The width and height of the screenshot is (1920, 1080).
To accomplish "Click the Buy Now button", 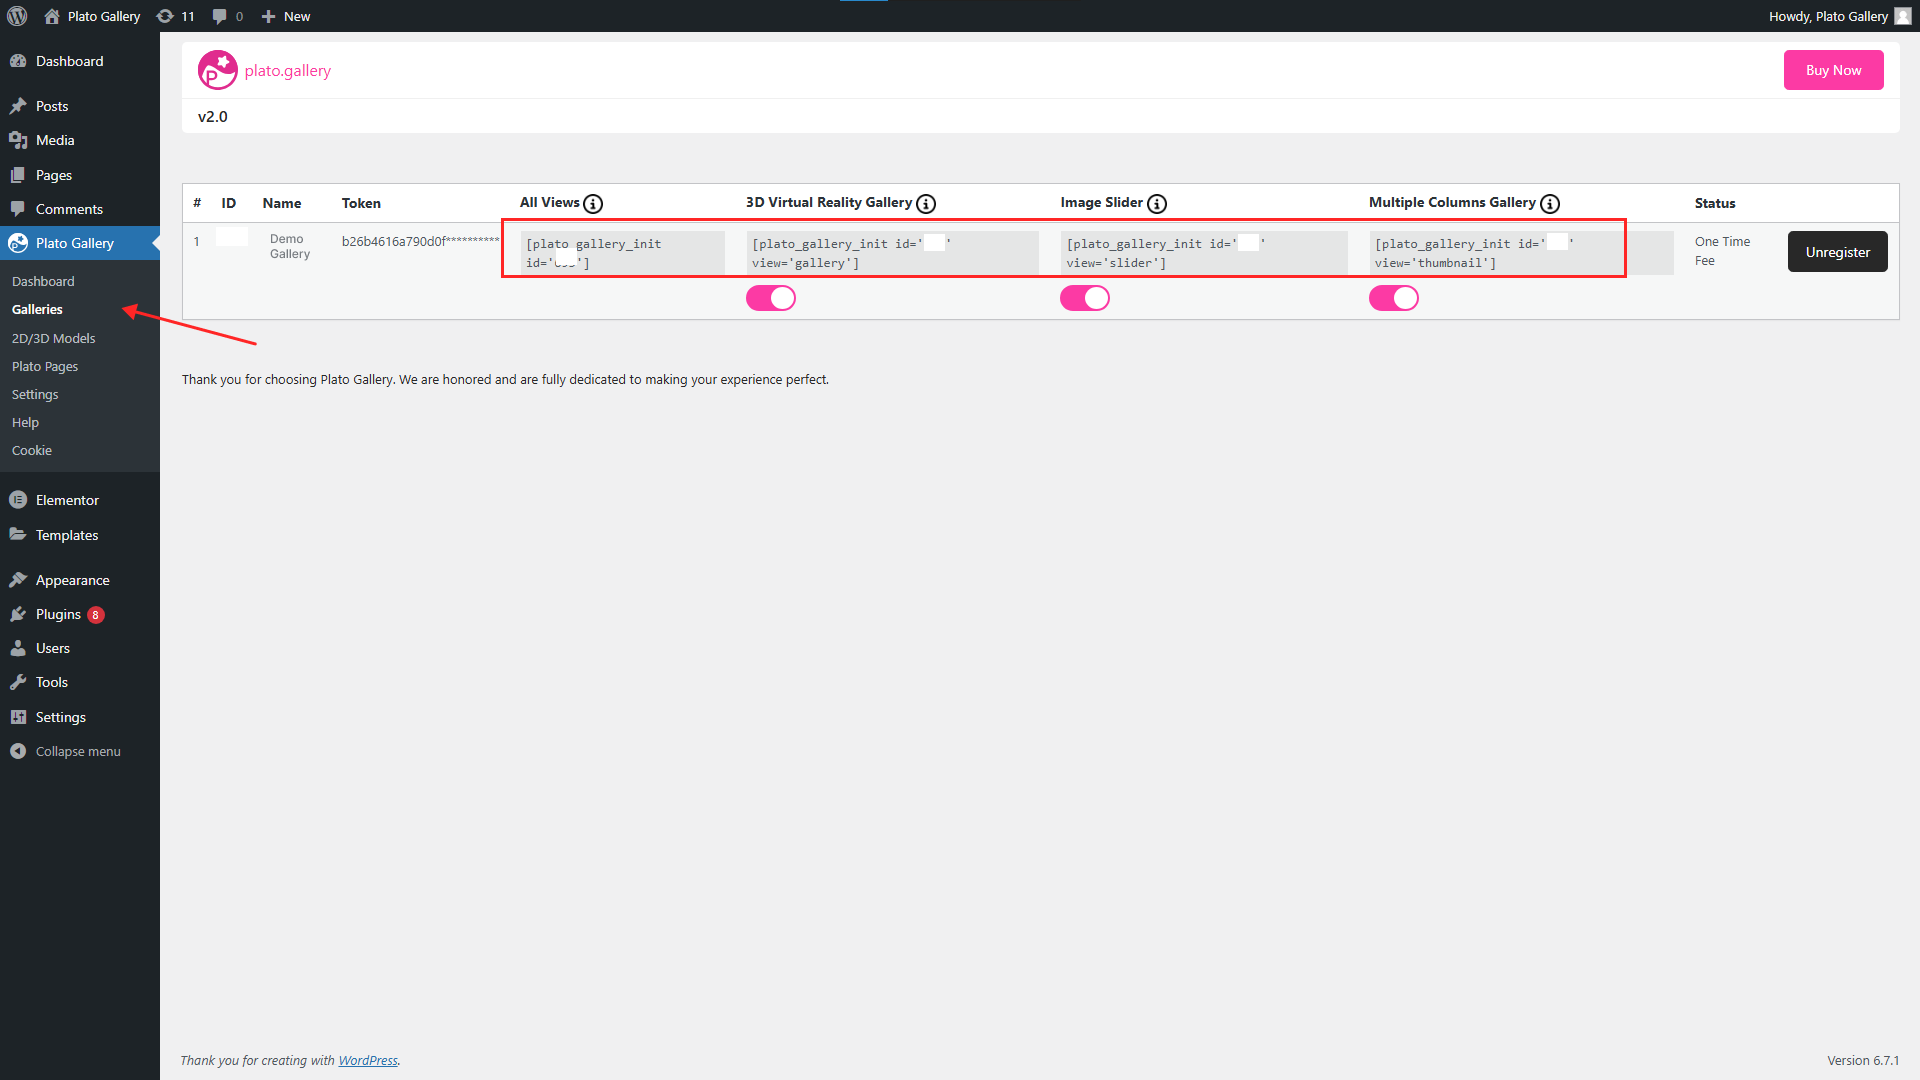I will tap(1832, 70).
